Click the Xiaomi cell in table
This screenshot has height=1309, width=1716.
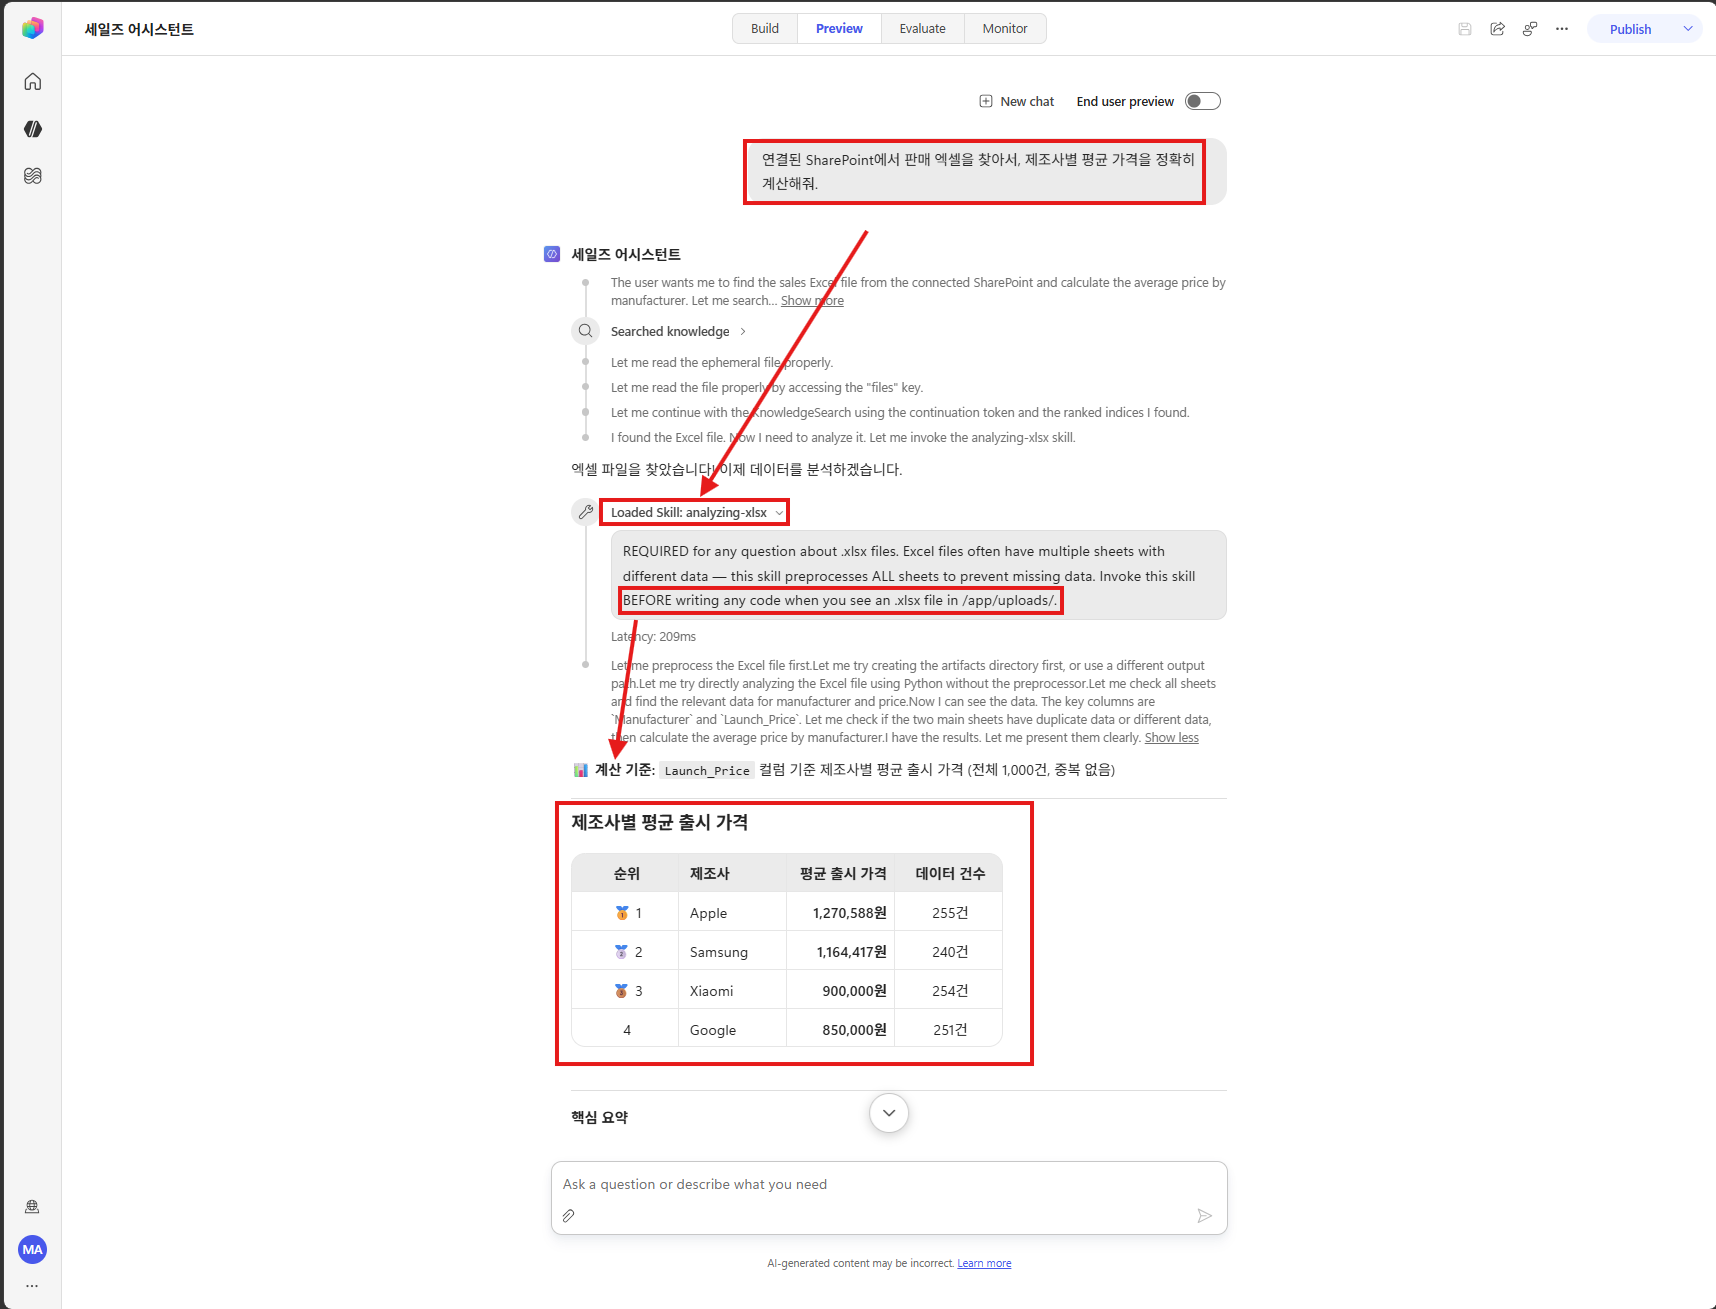point(732,991)
